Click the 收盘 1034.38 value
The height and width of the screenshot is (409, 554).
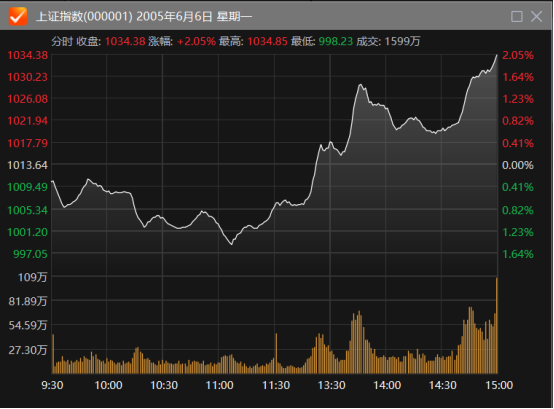pyautogui.click(x=125, y=41)
